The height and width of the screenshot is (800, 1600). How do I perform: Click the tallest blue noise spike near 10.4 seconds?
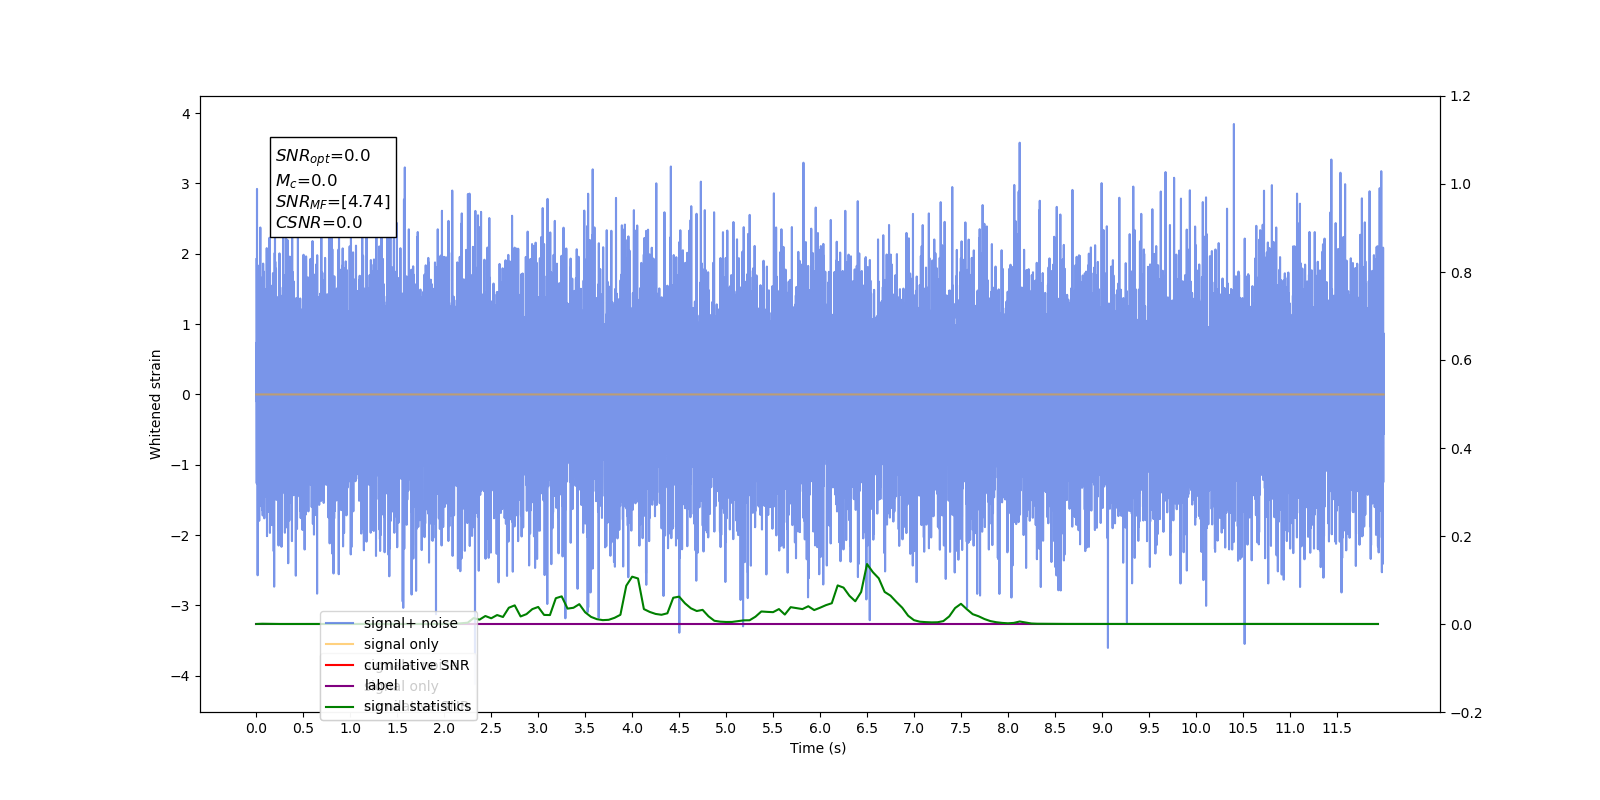(x=1233, y=125)
